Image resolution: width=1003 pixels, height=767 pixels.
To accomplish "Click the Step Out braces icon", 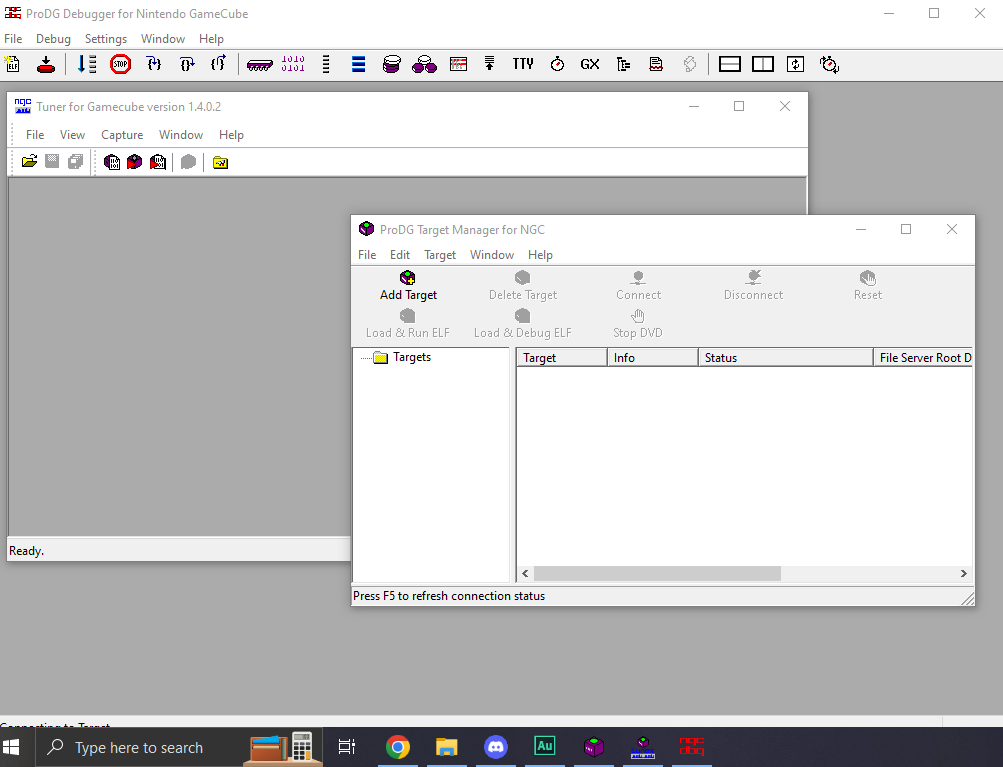I will [x=218, y=64].
